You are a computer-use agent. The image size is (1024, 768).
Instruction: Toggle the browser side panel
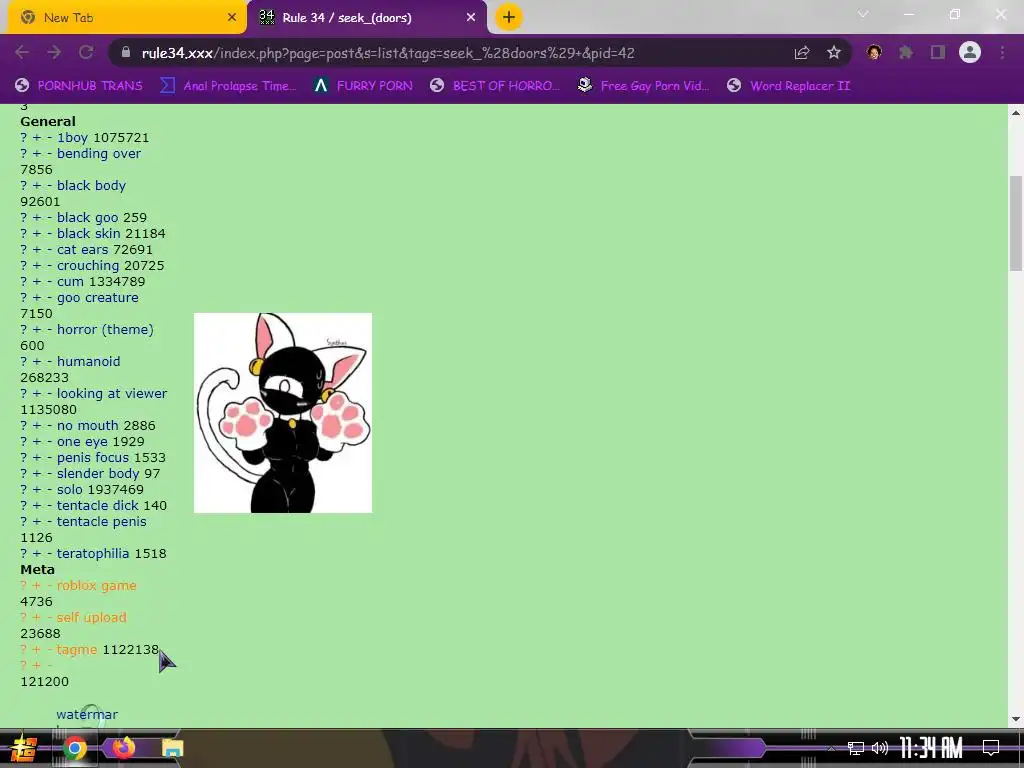(938, 52)
